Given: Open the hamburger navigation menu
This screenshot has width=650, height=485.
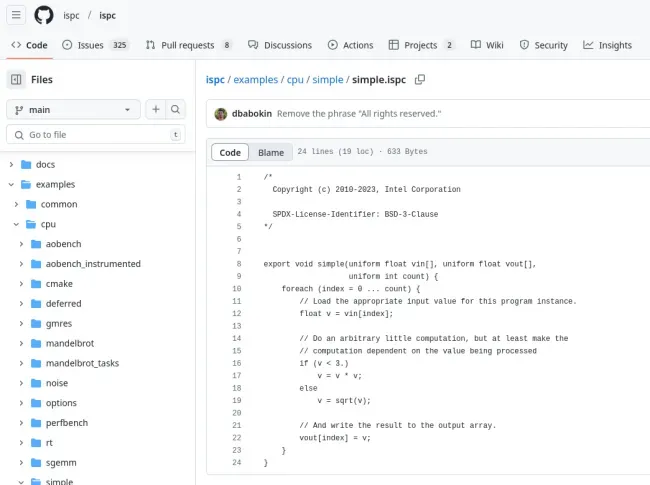Looking at the screenshot, I should tap(16, 15).
